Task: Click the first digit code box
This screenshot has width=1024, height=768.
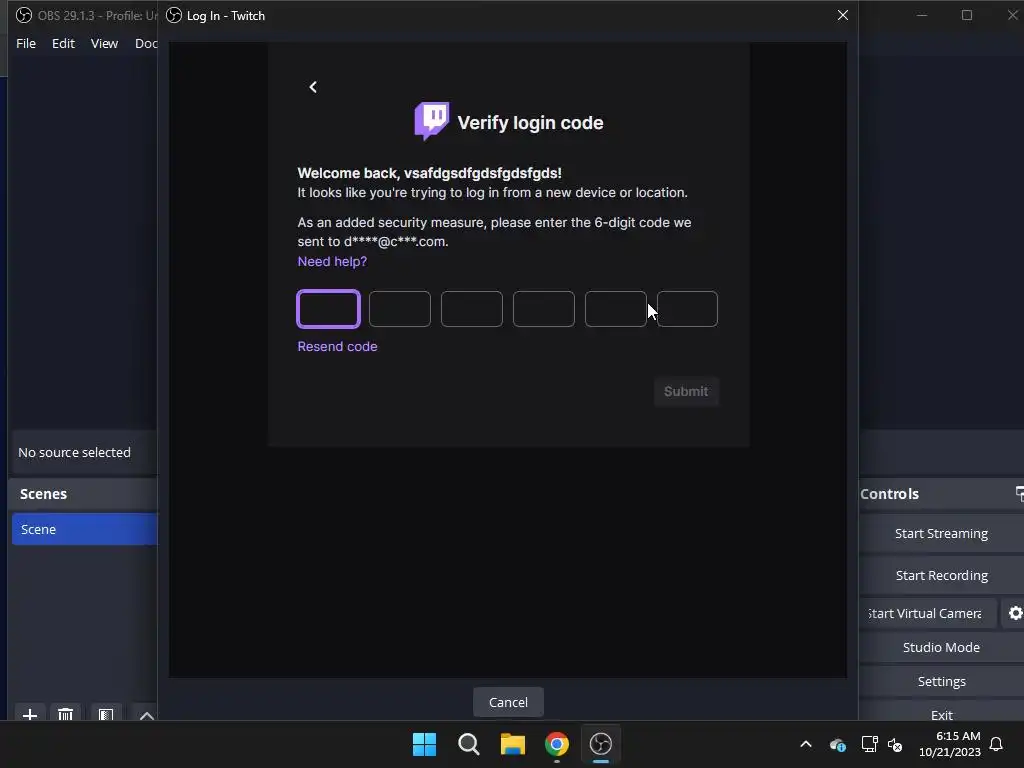Action: [x=328, y=309]
